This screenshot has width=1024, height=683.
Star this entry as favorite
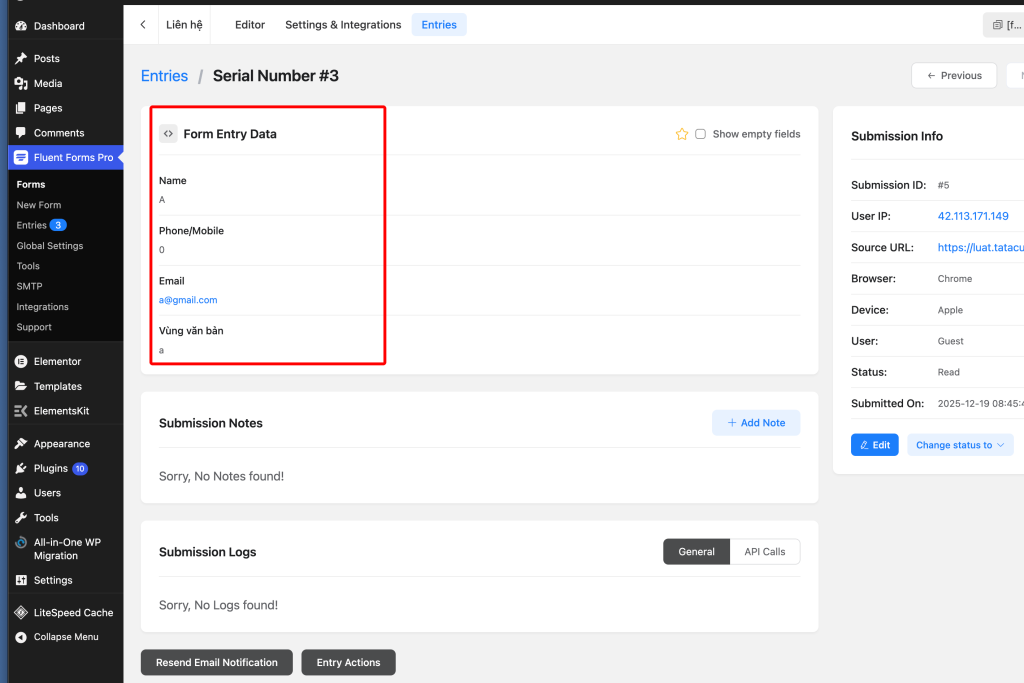(682, 134)
